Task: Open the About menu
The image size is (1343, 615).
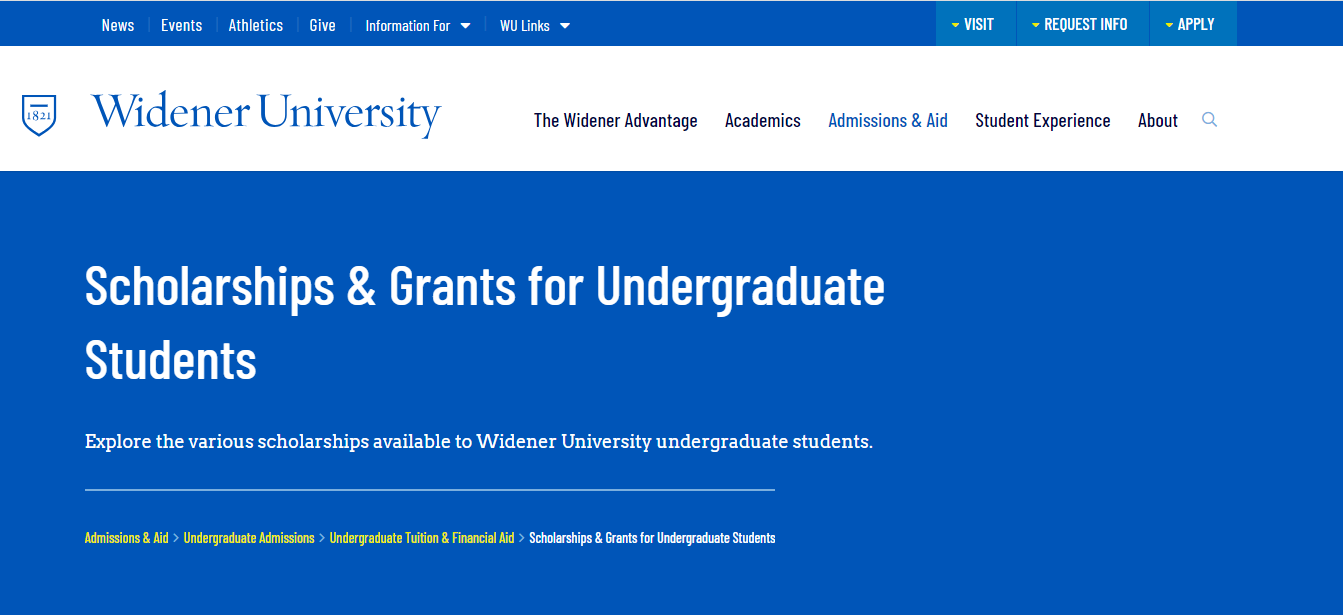Action: pyautogui.click(x=1158, y=120)
